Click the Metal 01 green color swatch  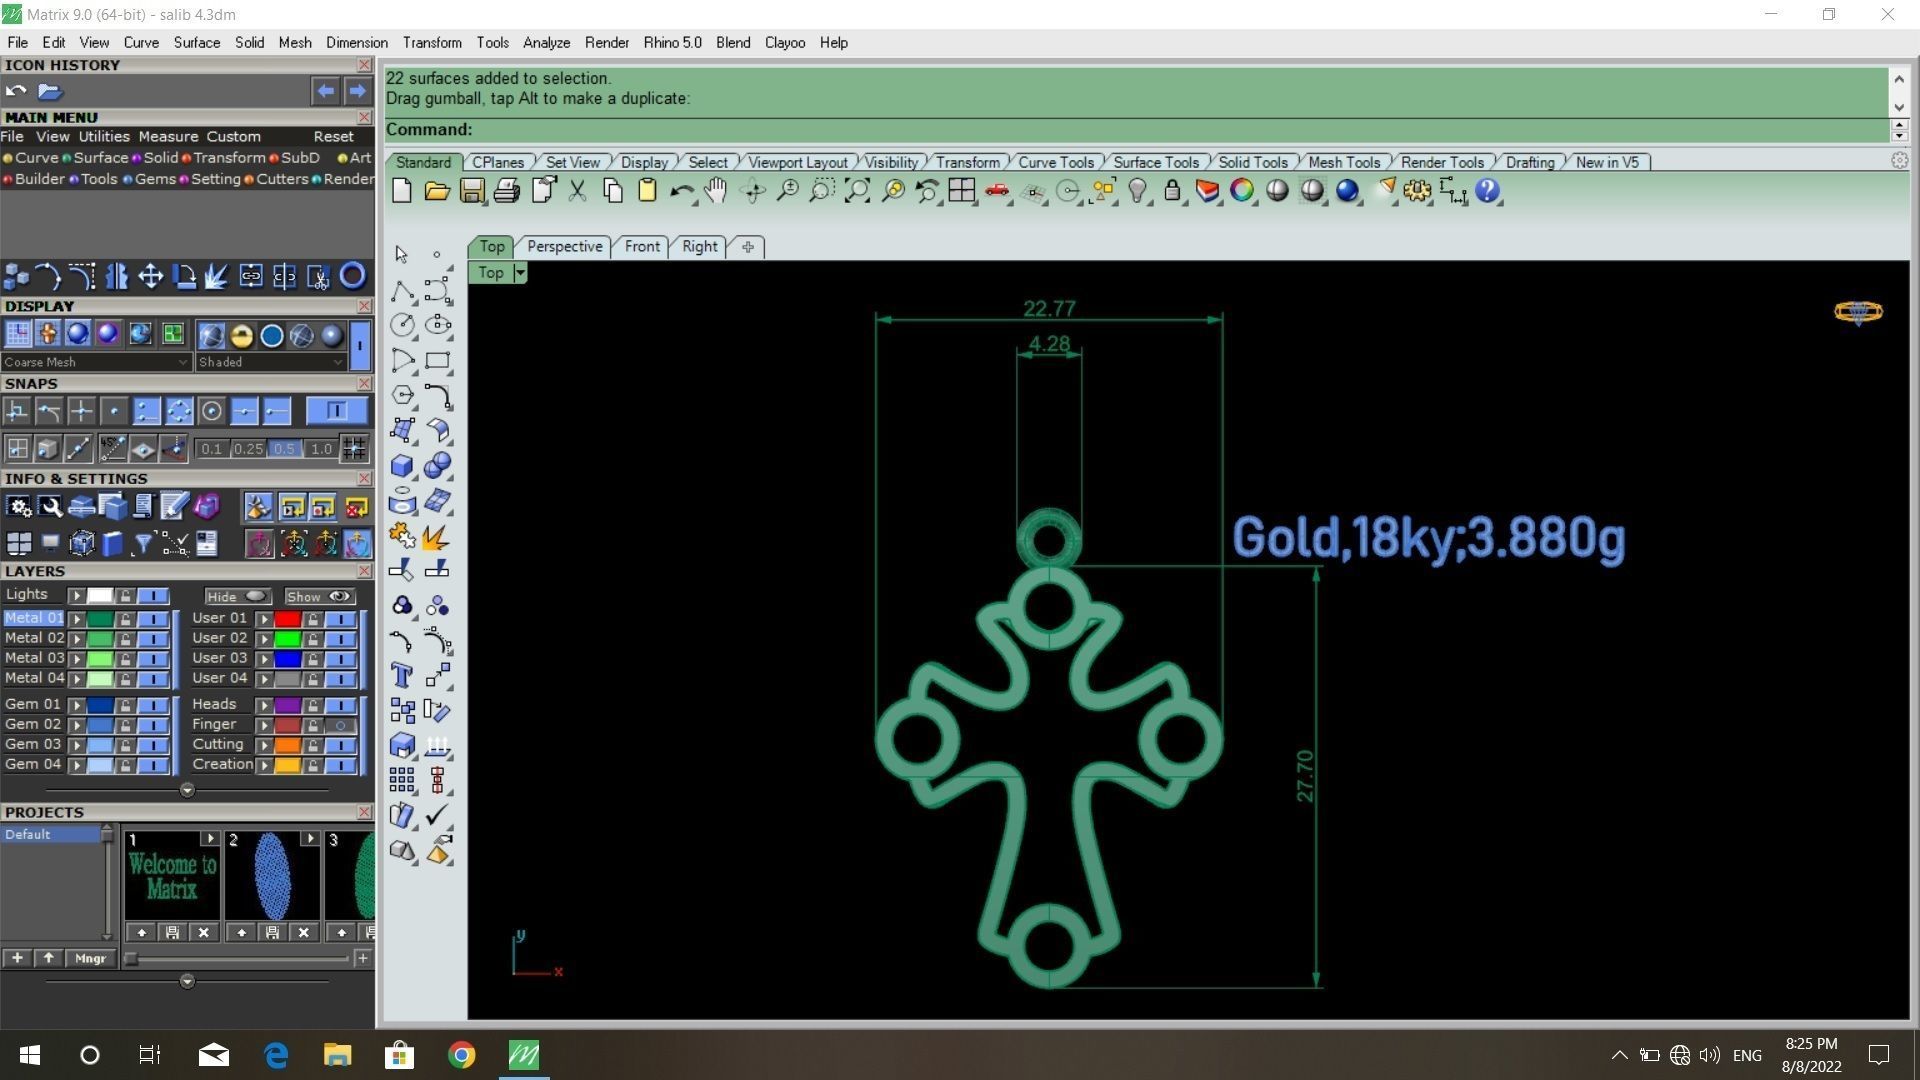click(100, 619)
